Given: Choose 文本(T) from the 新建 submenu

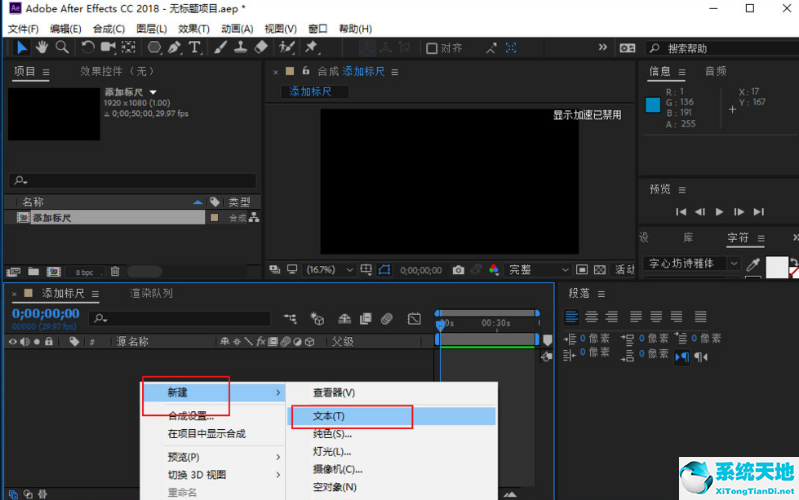Looking at the screenshot, I should [391, 416].
